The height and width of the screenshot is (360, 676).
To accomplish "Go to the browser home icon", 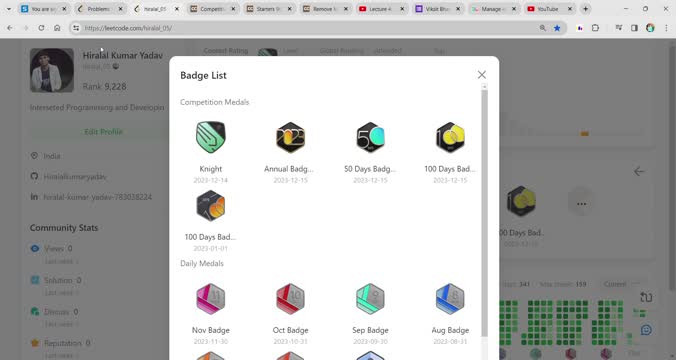I will 57,28.
